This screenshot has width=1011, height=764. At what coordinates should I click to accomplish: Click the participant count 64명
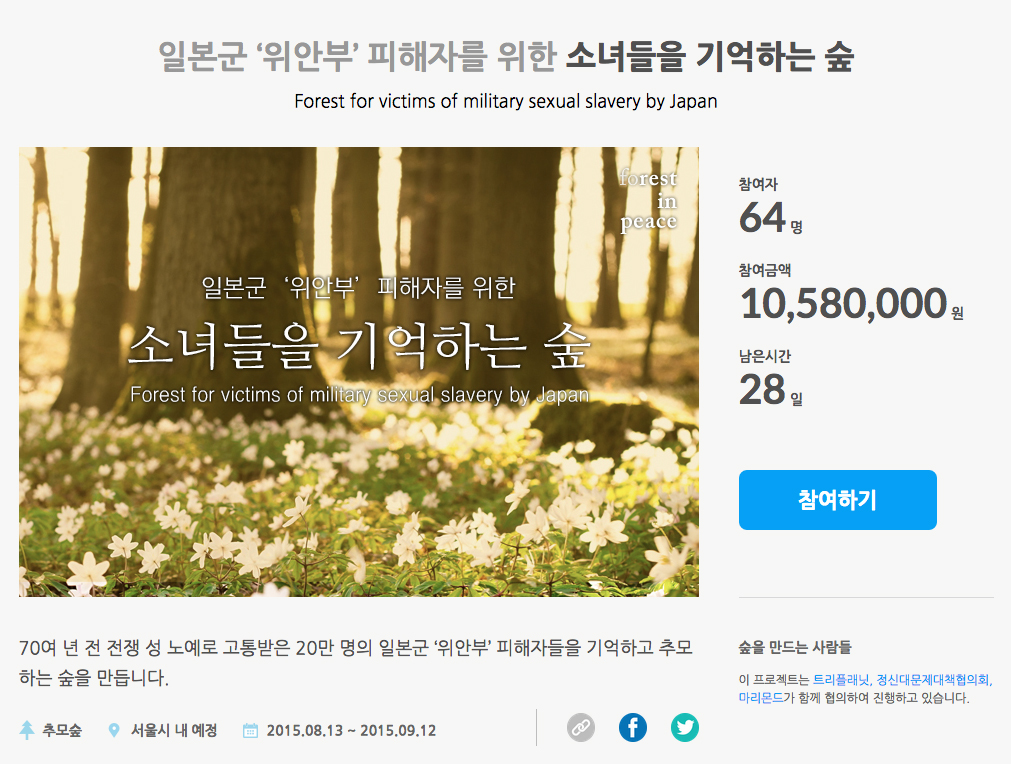click(x=771, y=217)
